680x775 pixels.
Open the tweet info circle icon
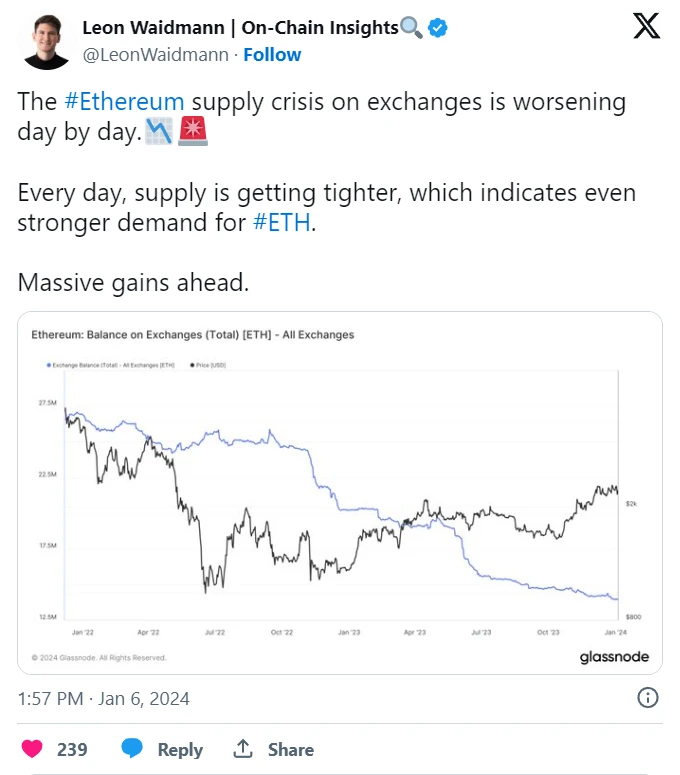coord(647,698)
